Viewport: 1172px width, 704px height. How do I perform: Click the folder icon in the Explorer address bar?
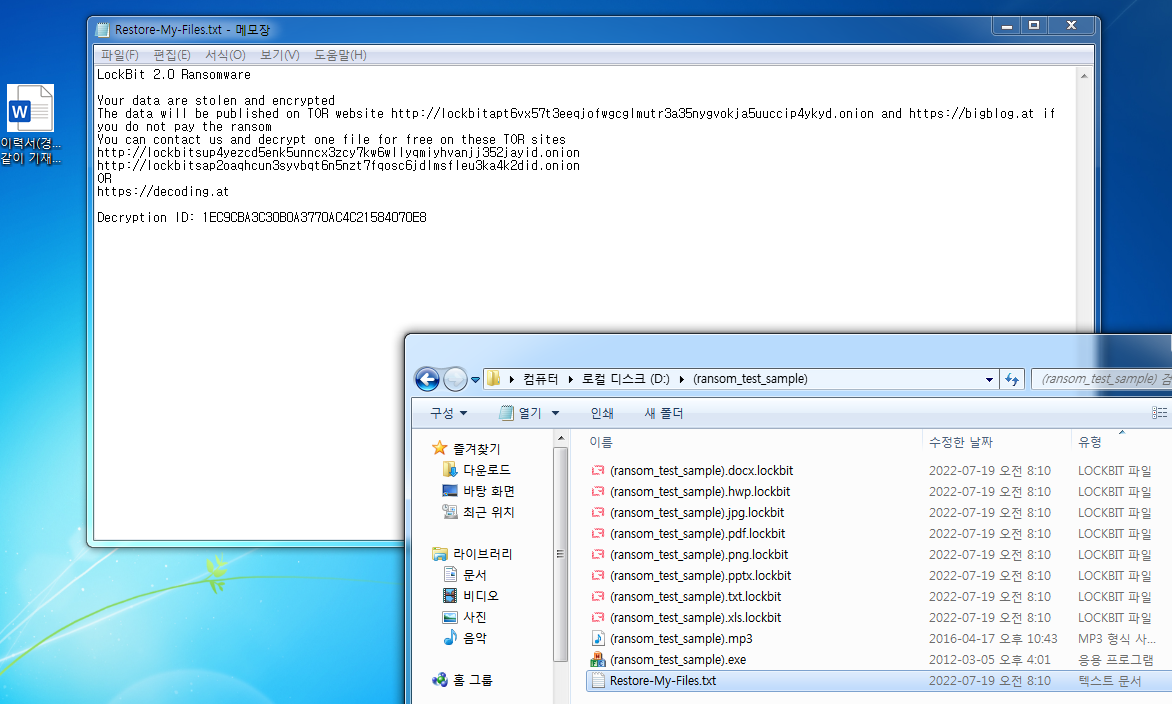[493, 379]
